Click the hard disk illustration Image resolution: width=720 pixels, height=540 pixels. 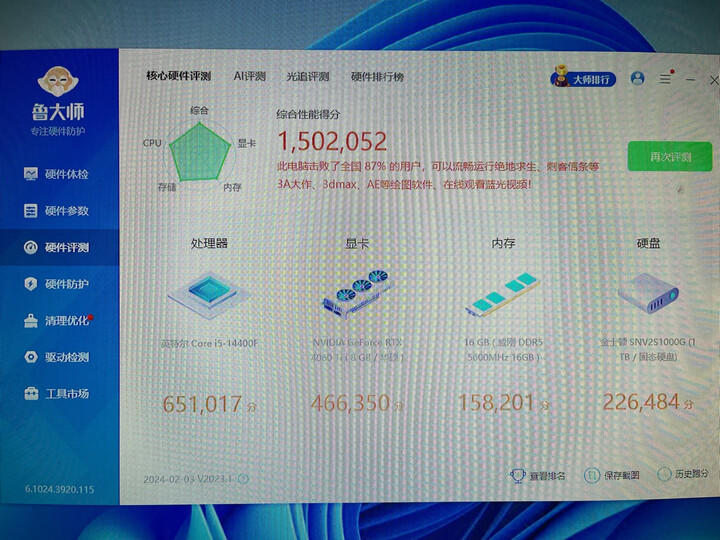[648, 293]
